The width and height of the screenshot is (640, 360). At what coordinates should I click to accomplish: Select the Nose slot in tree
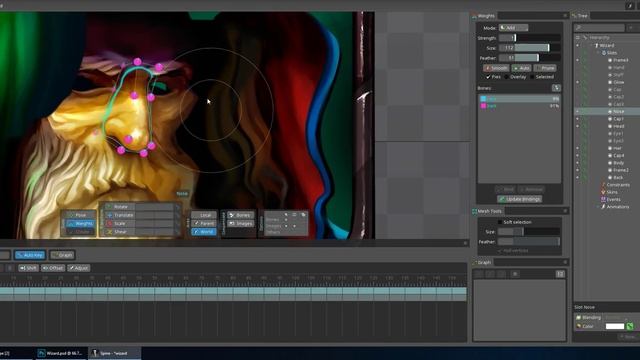pos(618,111)
